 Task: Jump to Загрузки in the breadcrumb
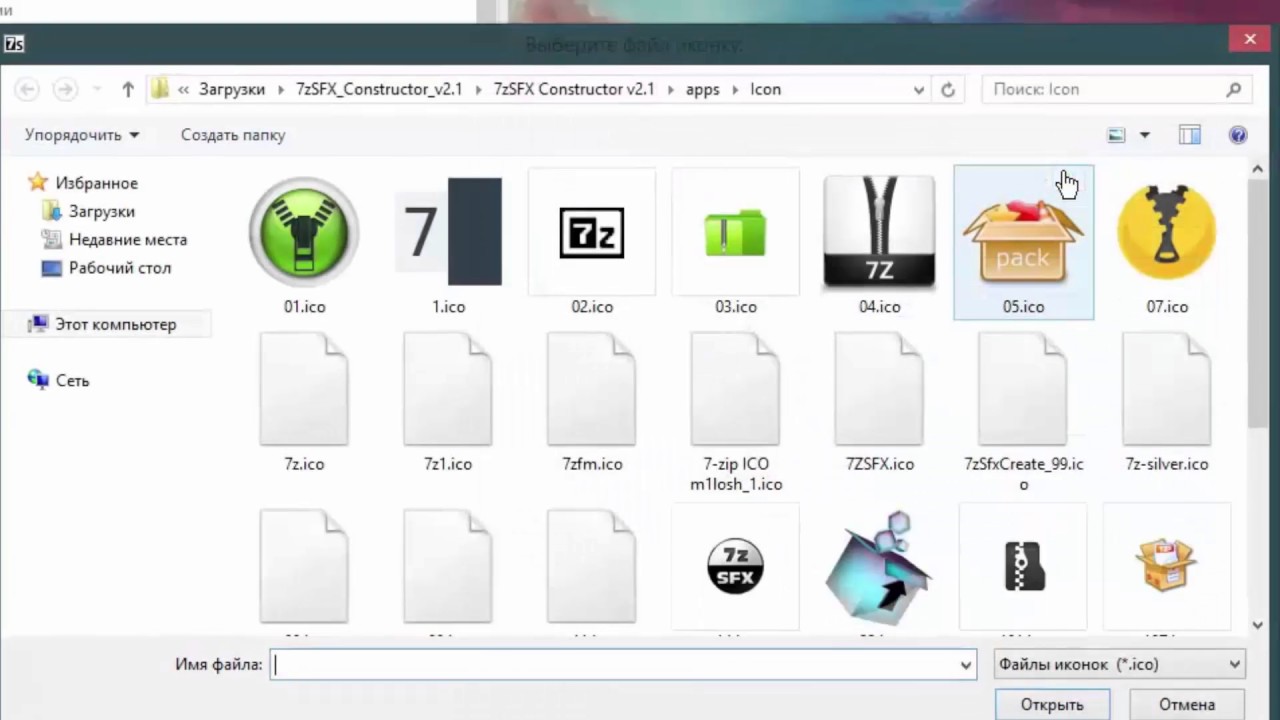pos(232,89)
